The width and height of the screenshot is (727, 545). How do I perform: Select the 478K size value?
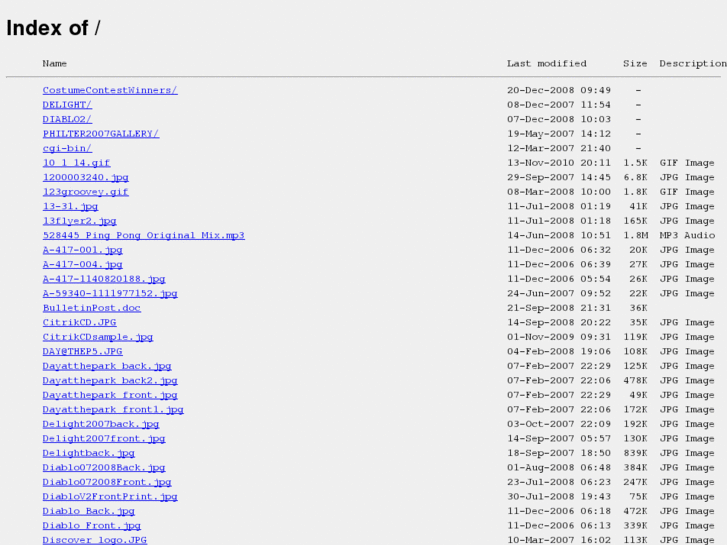[x=635, y=380]
